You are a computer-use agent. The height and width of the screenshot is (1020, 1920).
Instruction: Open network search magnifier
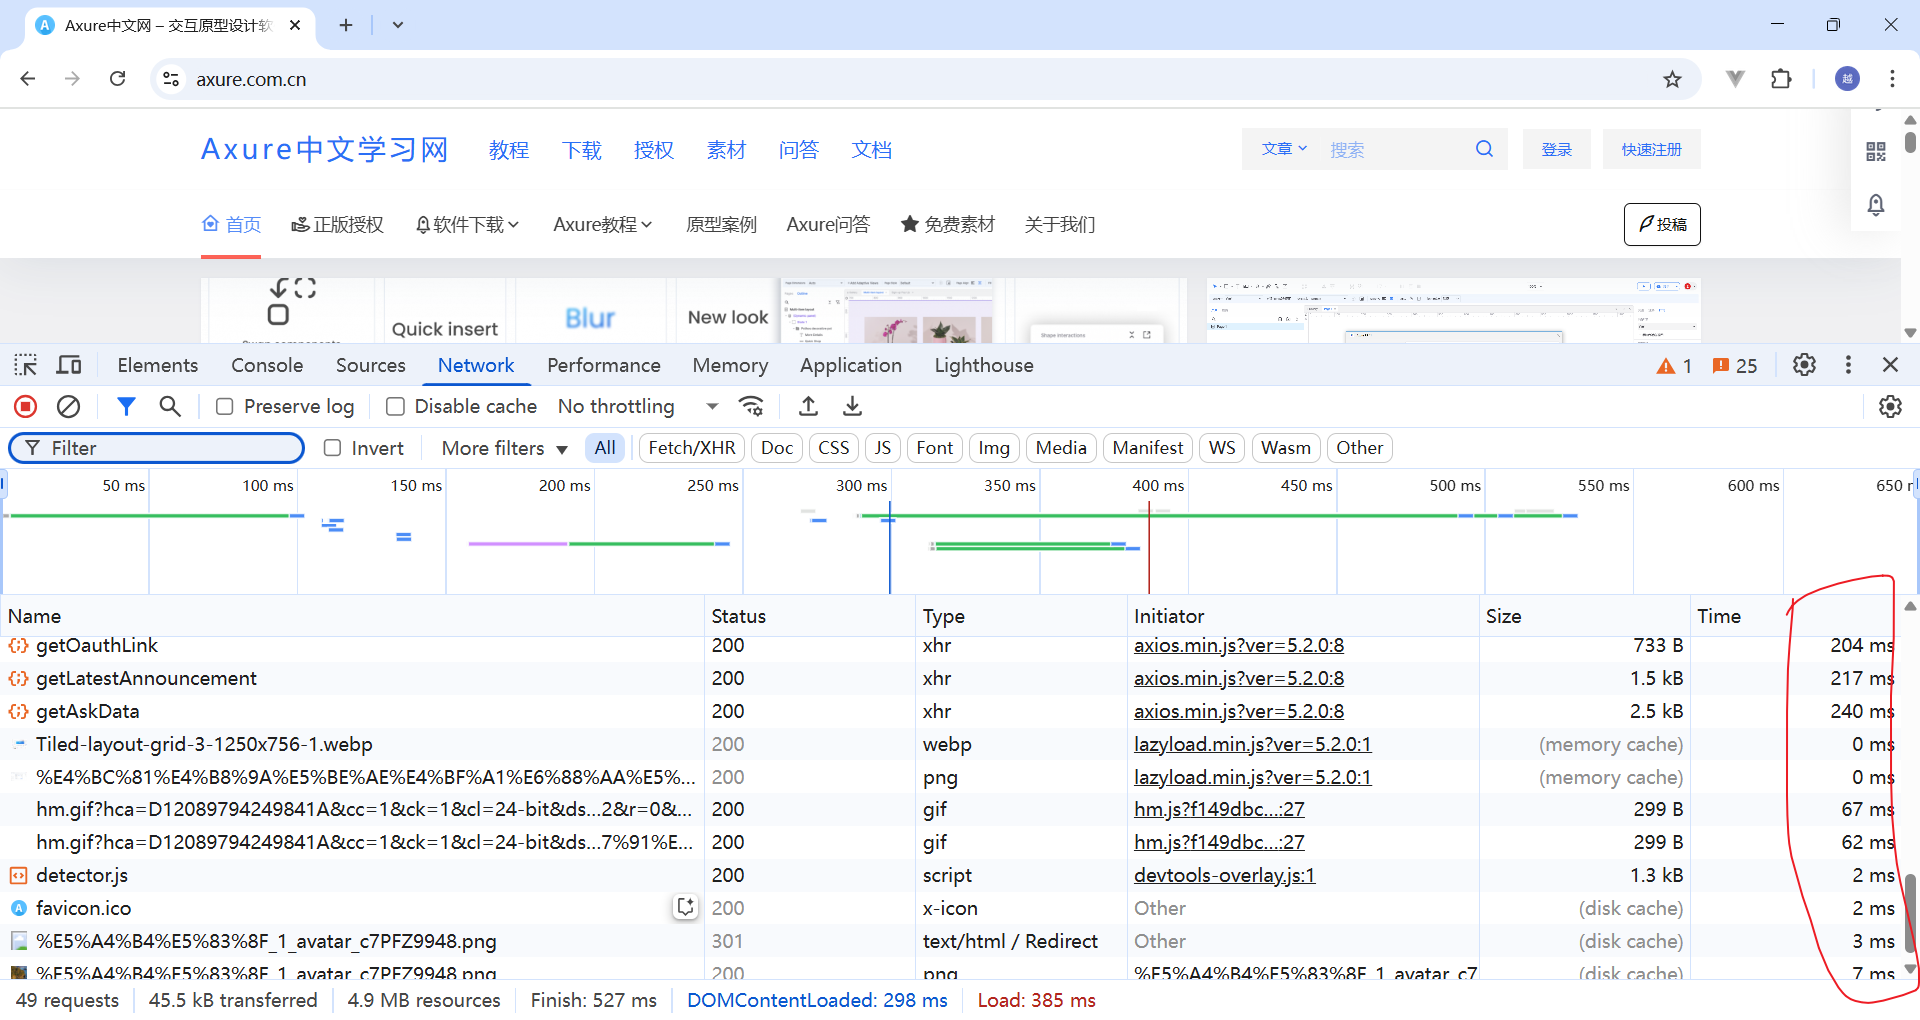(170, 406)
